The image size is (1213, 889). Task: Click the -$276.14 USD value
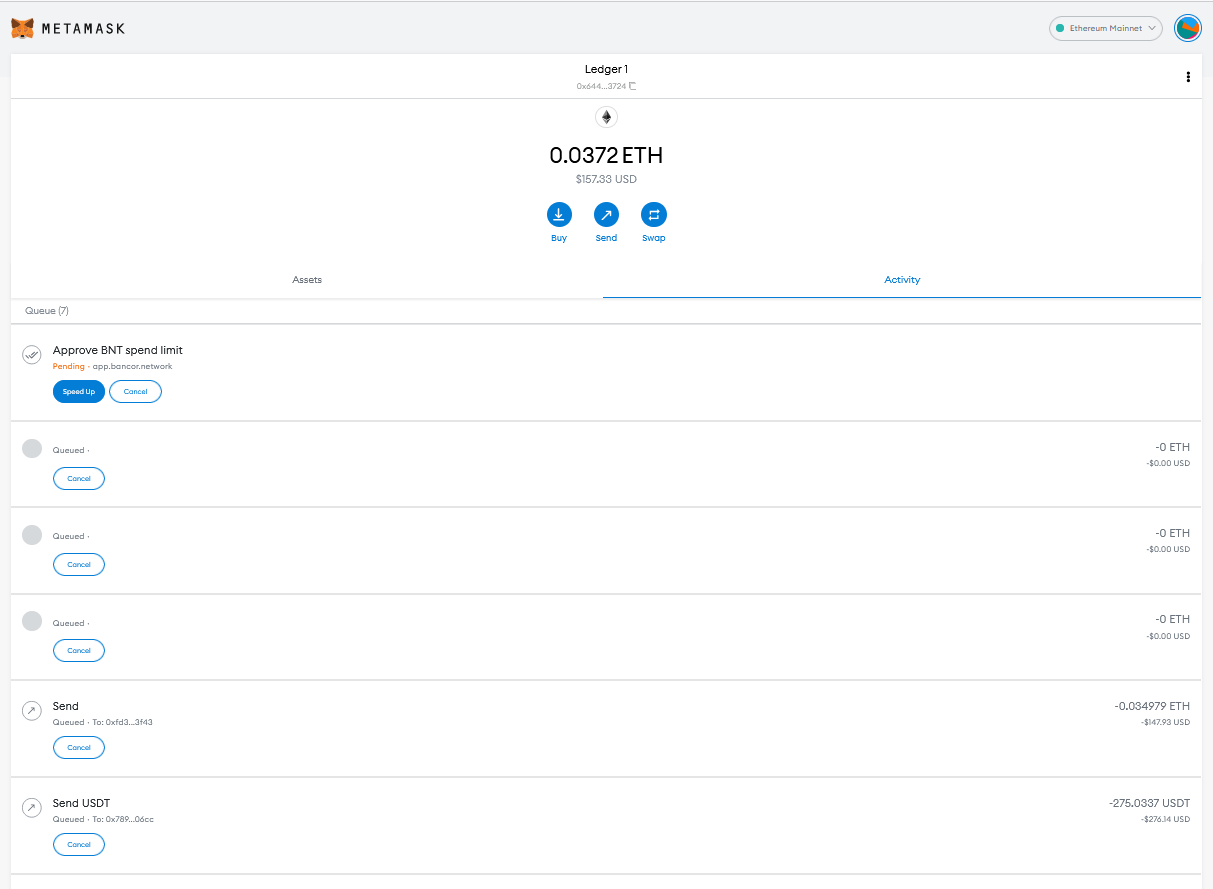pos(1165,819)
